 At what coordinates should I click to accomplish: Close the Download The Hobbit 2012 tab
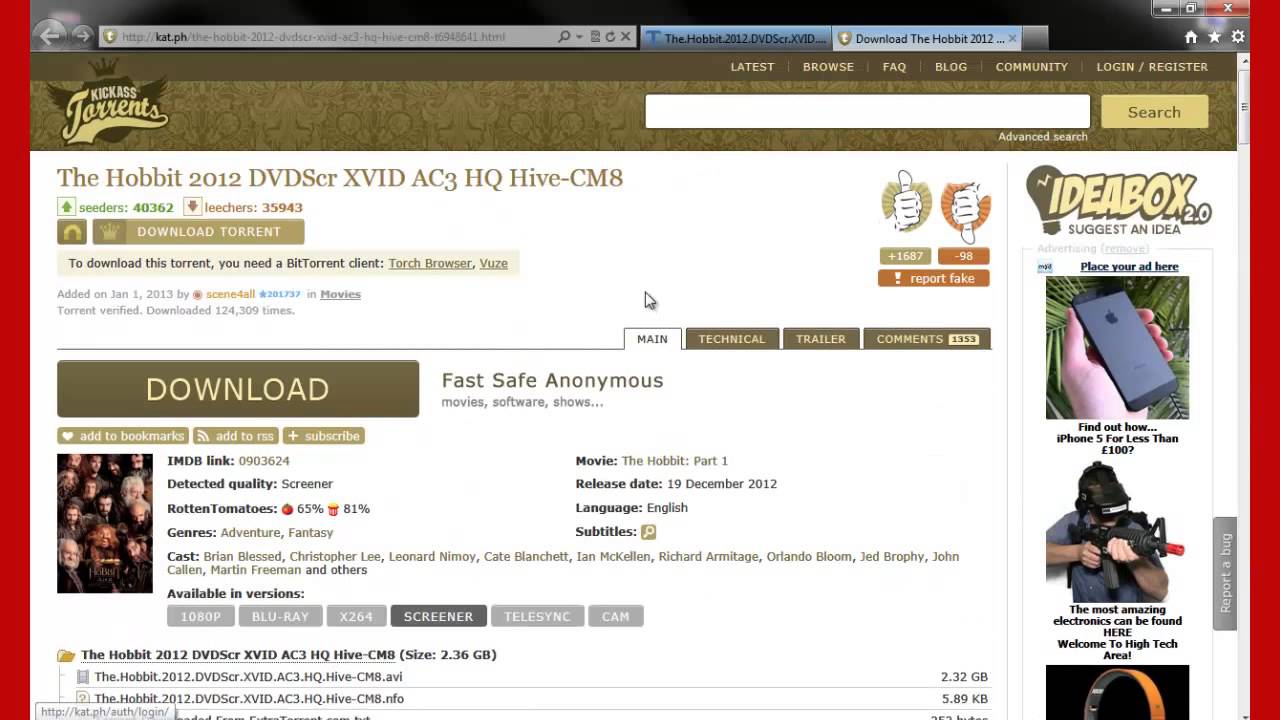[1012, 38]
